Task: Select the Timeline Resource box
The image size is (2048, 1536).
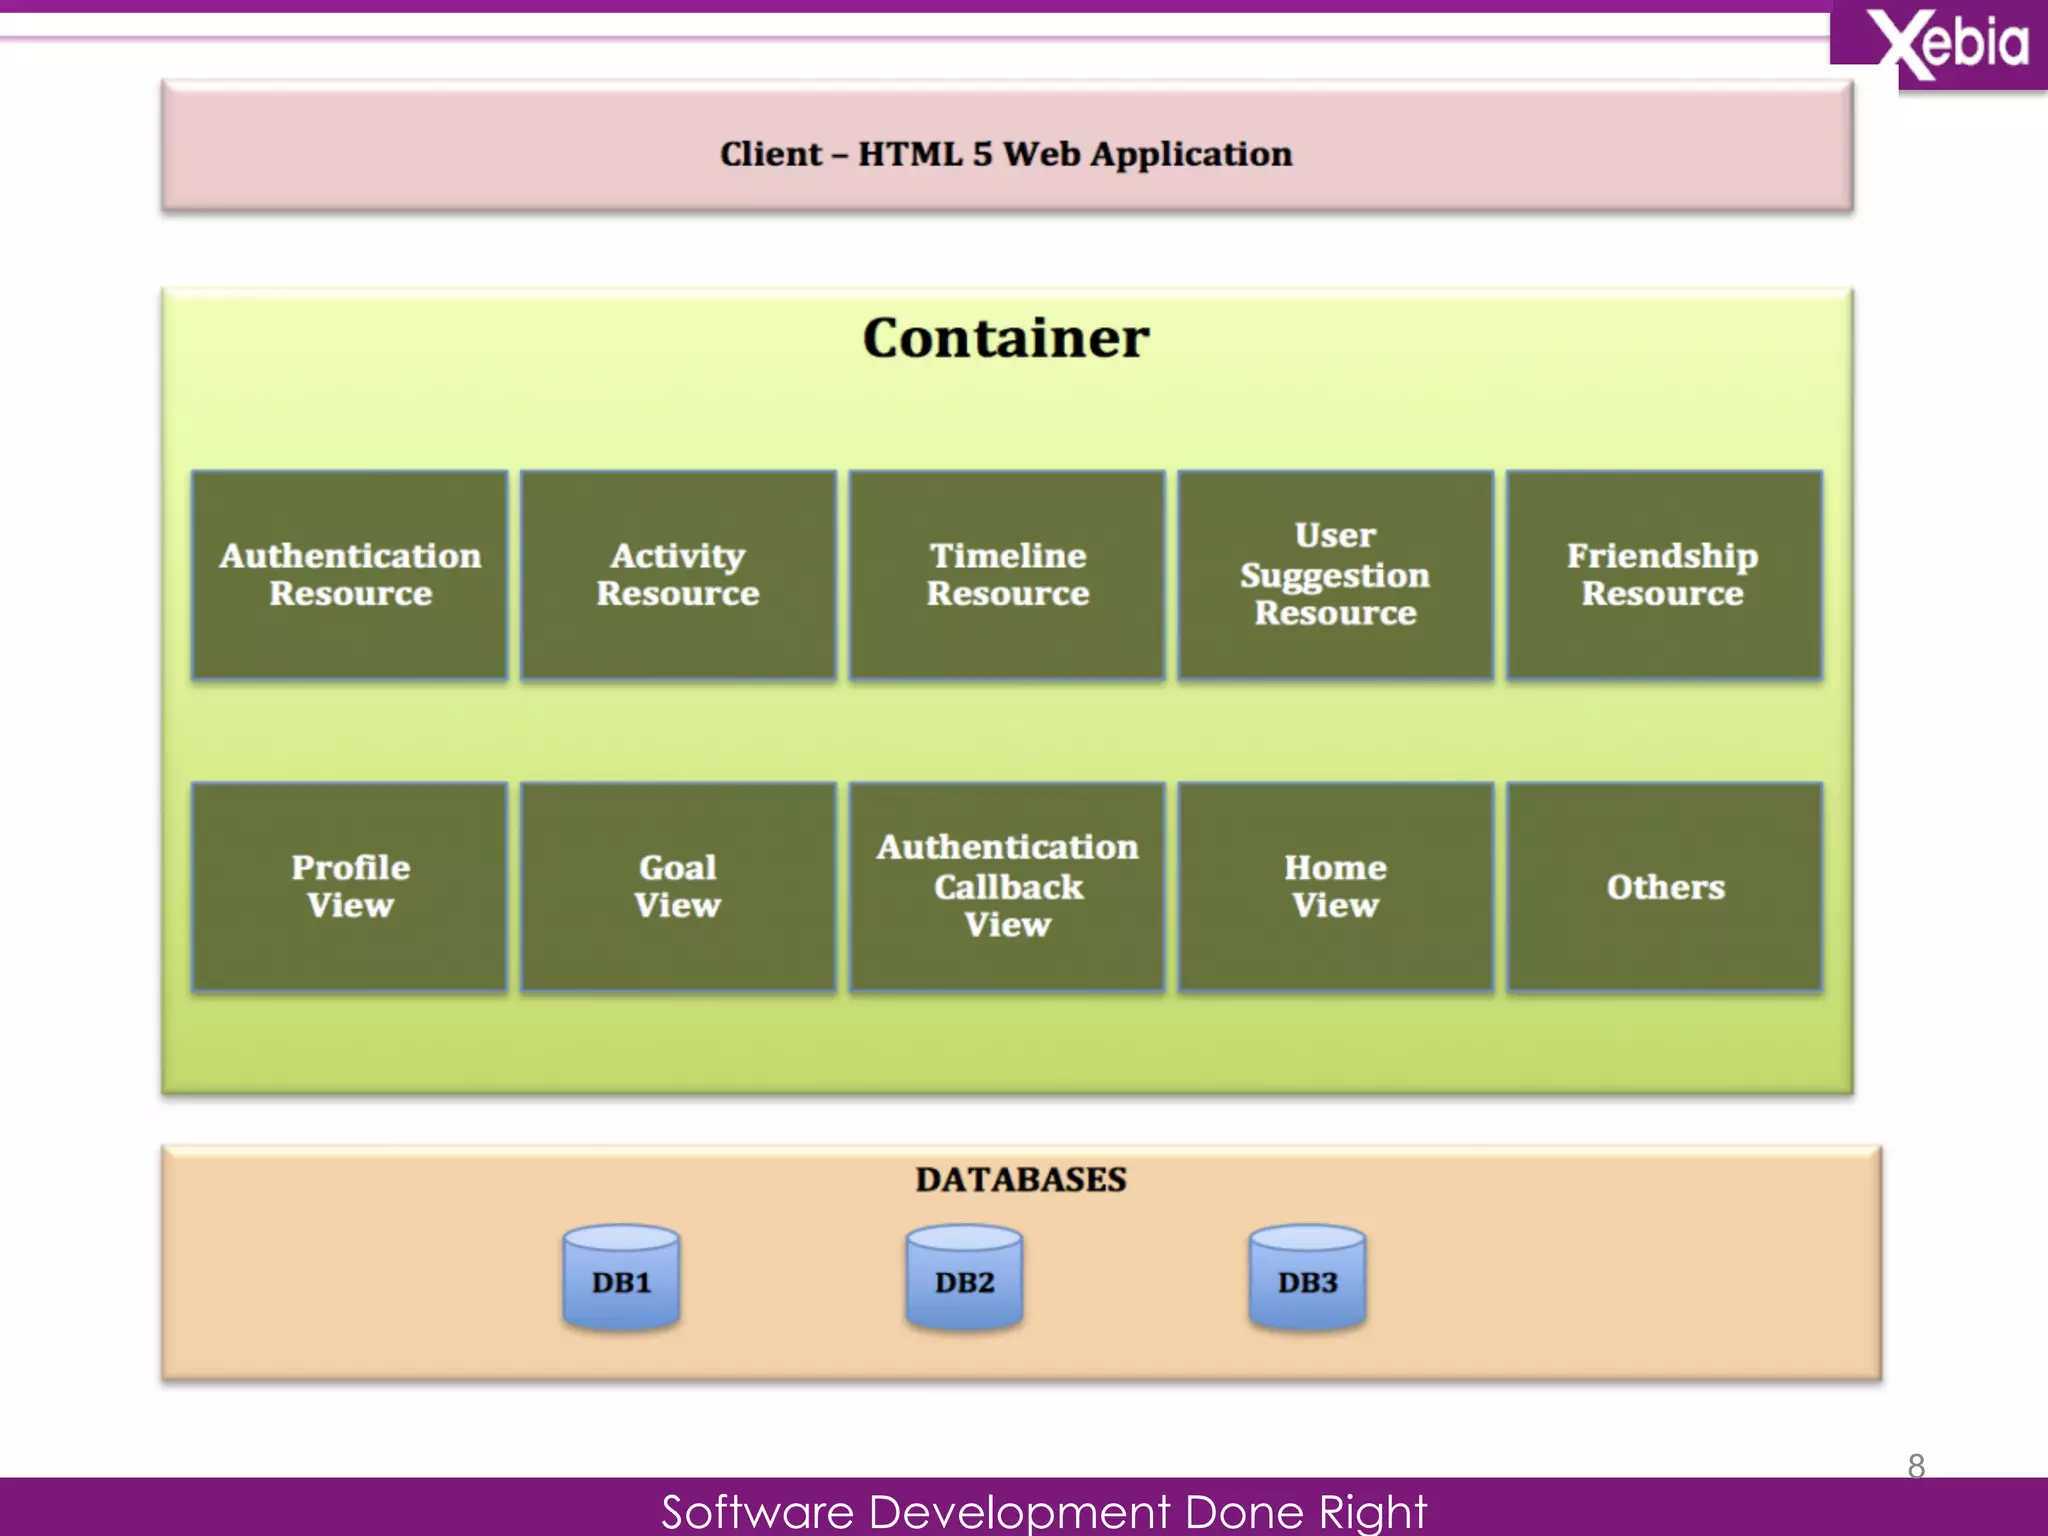Action: coord(1007,575)
